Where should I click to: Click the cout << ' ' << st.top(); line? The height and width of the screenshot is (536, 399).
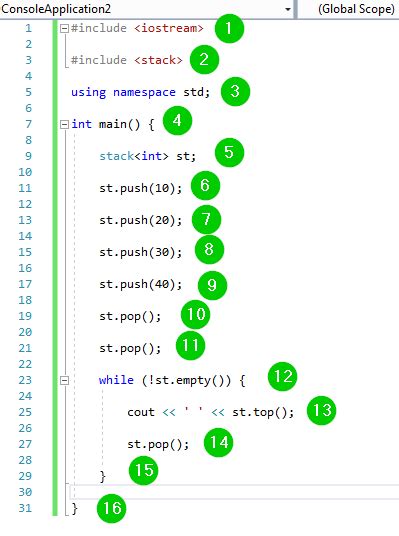pyautogui.click(x=211, y=412)
